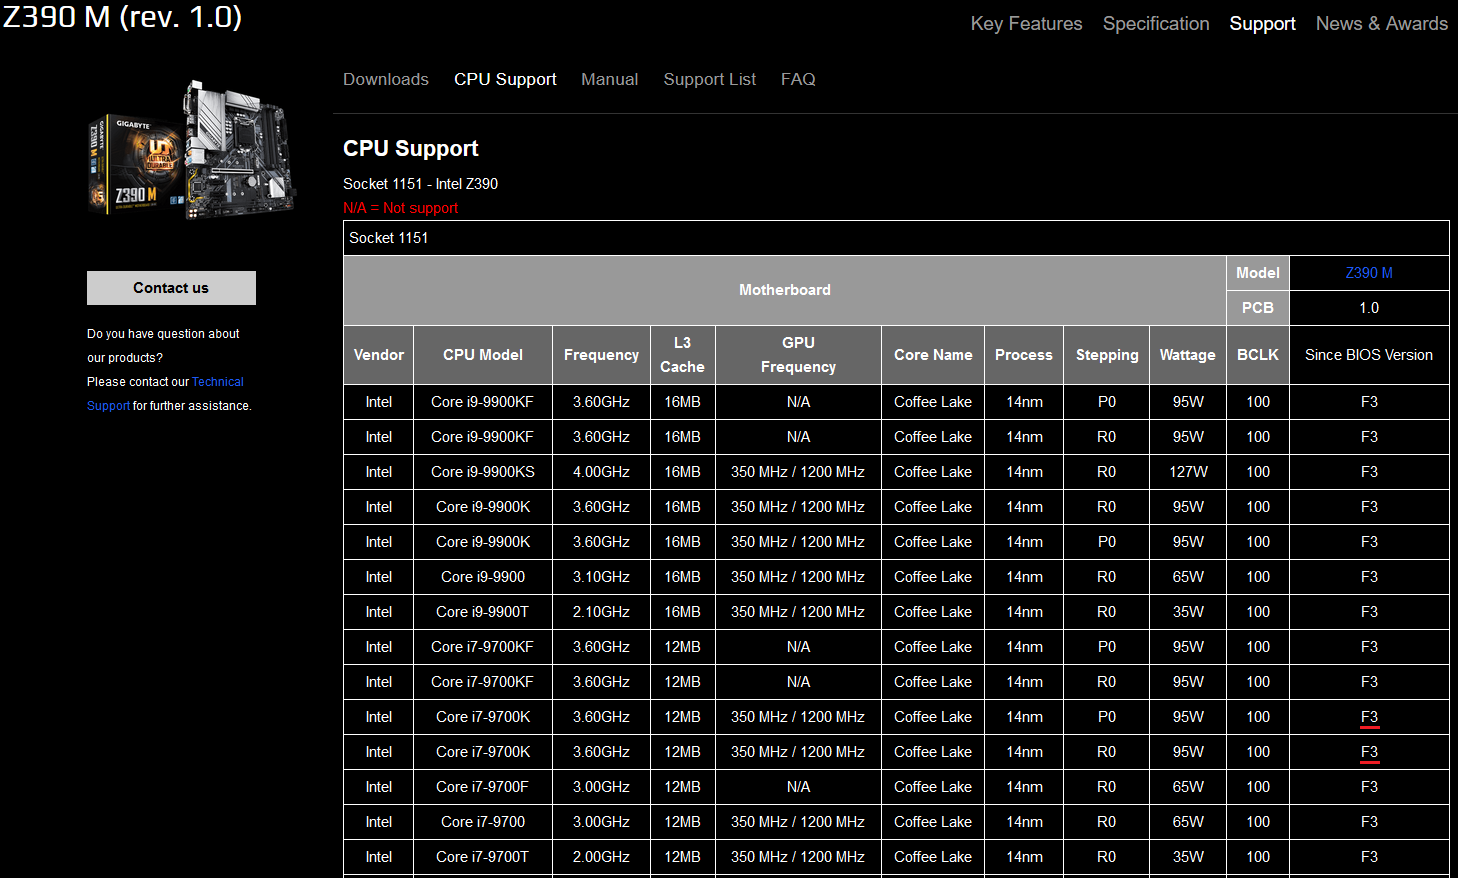This screenshot has height=878, width=1458.
Task: Click the Core i7-9700T cell
Action: pyautogui.click(x=483, y=857)
